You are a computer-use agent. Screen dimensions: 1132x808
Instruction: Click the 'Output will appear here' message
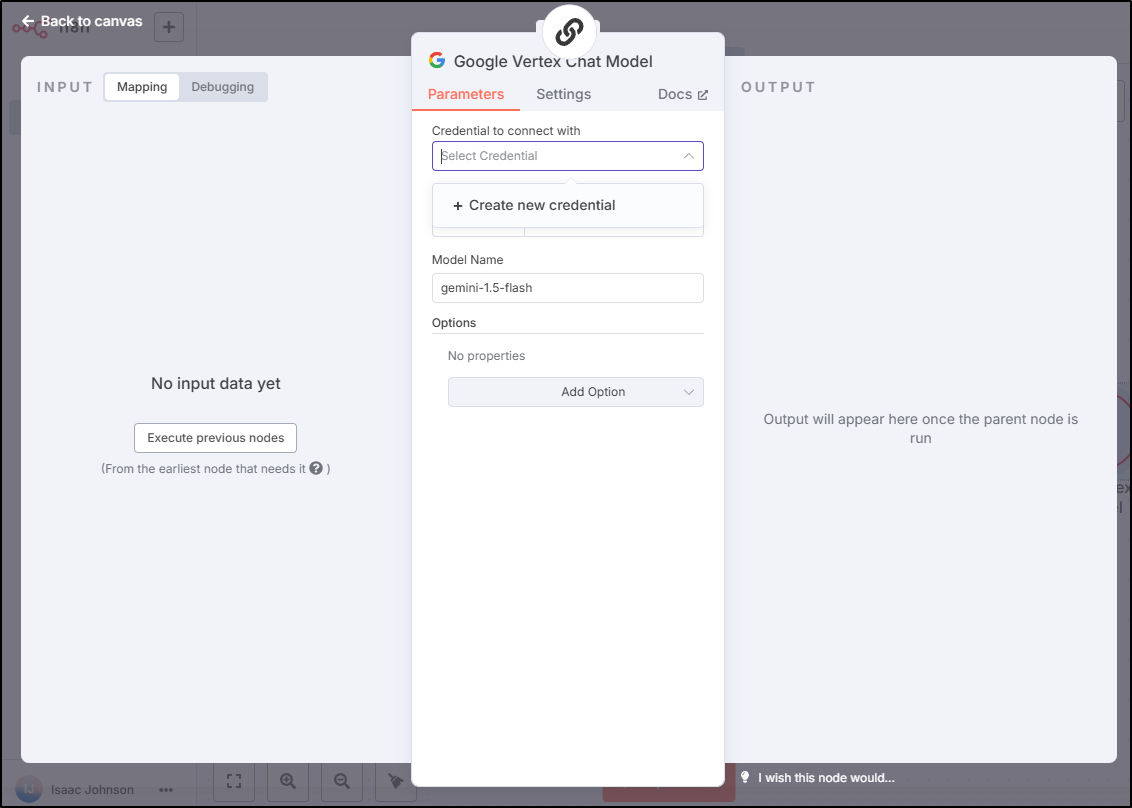[920, 429]
